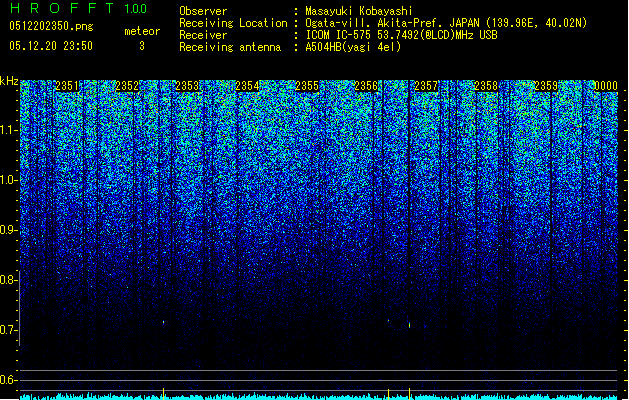Select observer name Masayuki Kobayashi
629x400 pixels.
tap(359, 11)
